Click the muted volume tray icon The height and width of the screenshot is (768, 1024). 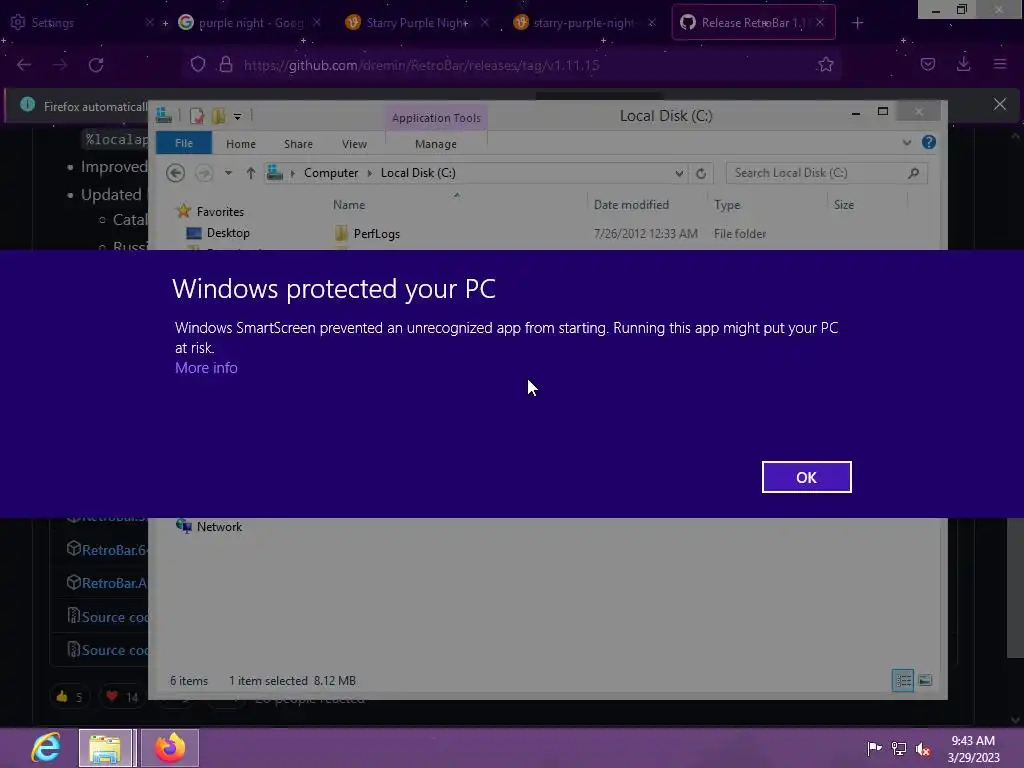(923, 748)
